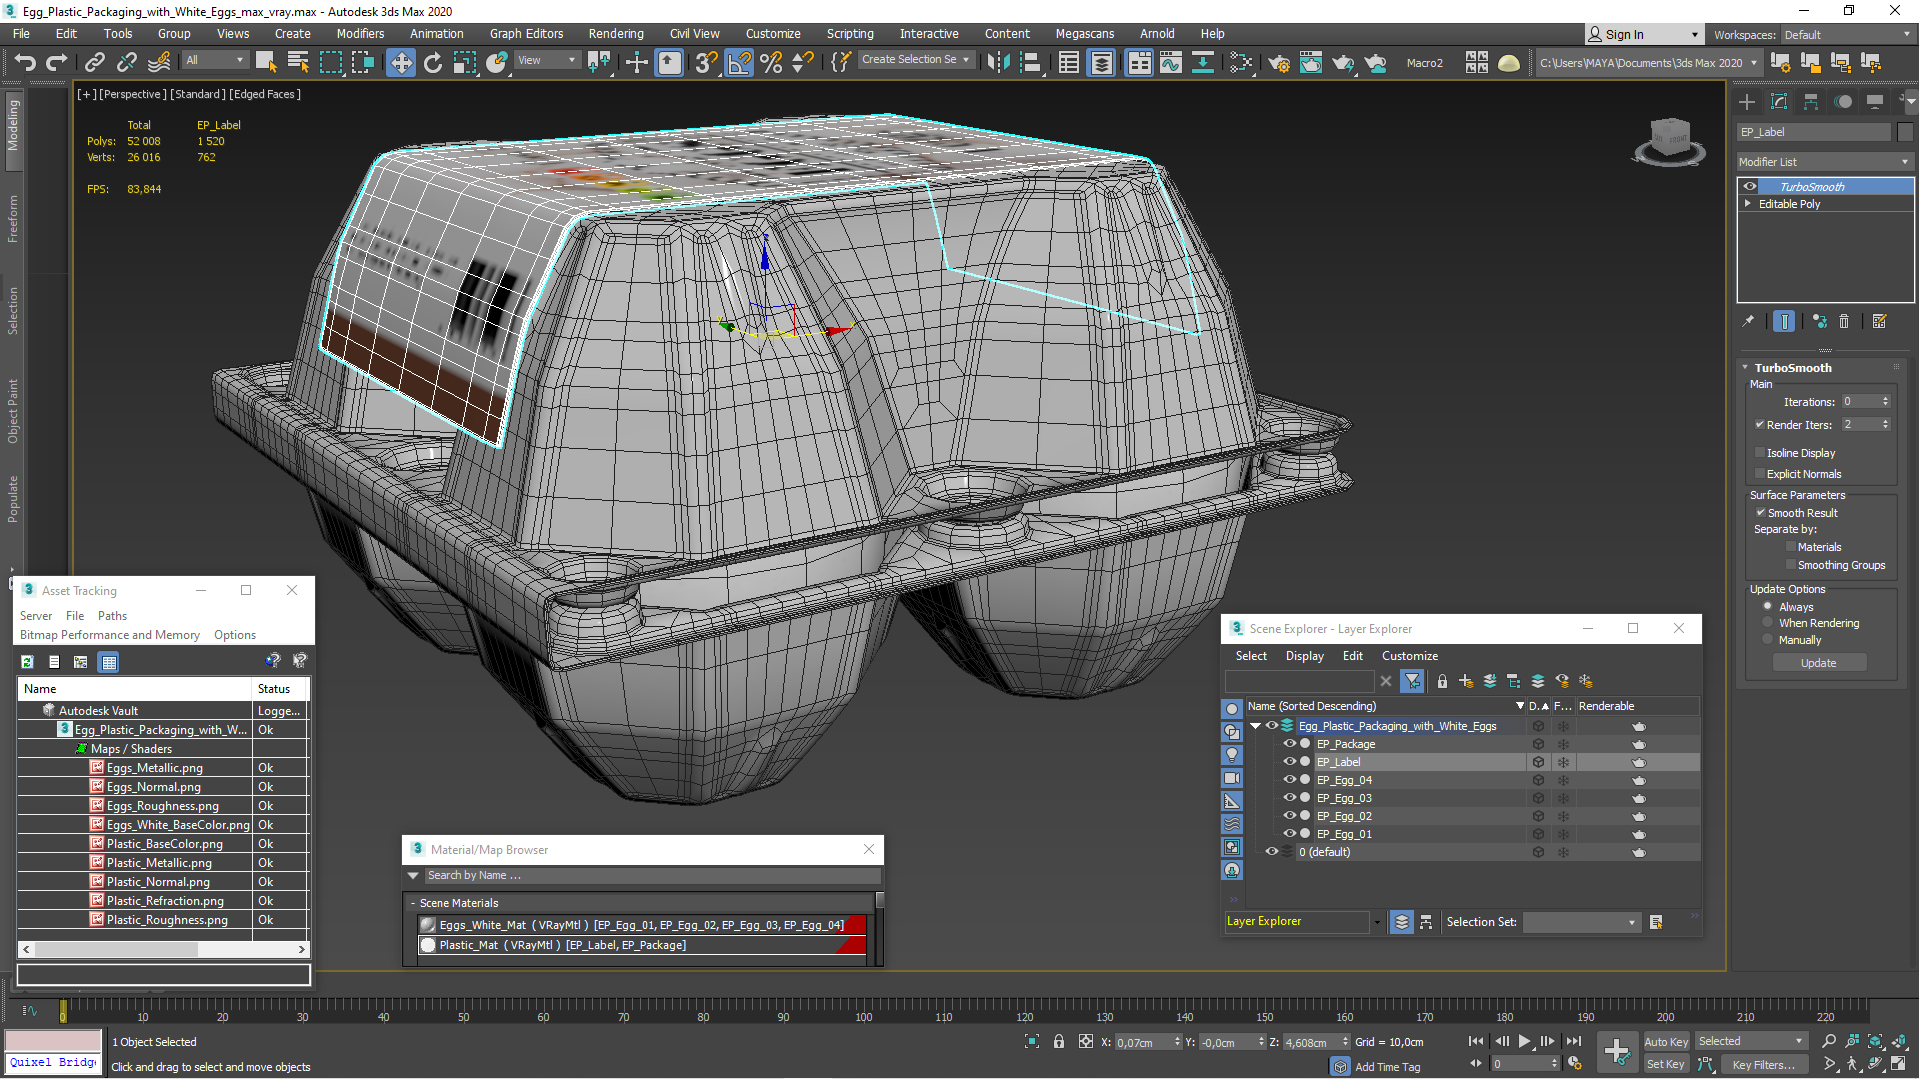Click the Create tab plus icon in Command Panel
Screen dimensions: 1920x1080
click(x=1747, y=101)
